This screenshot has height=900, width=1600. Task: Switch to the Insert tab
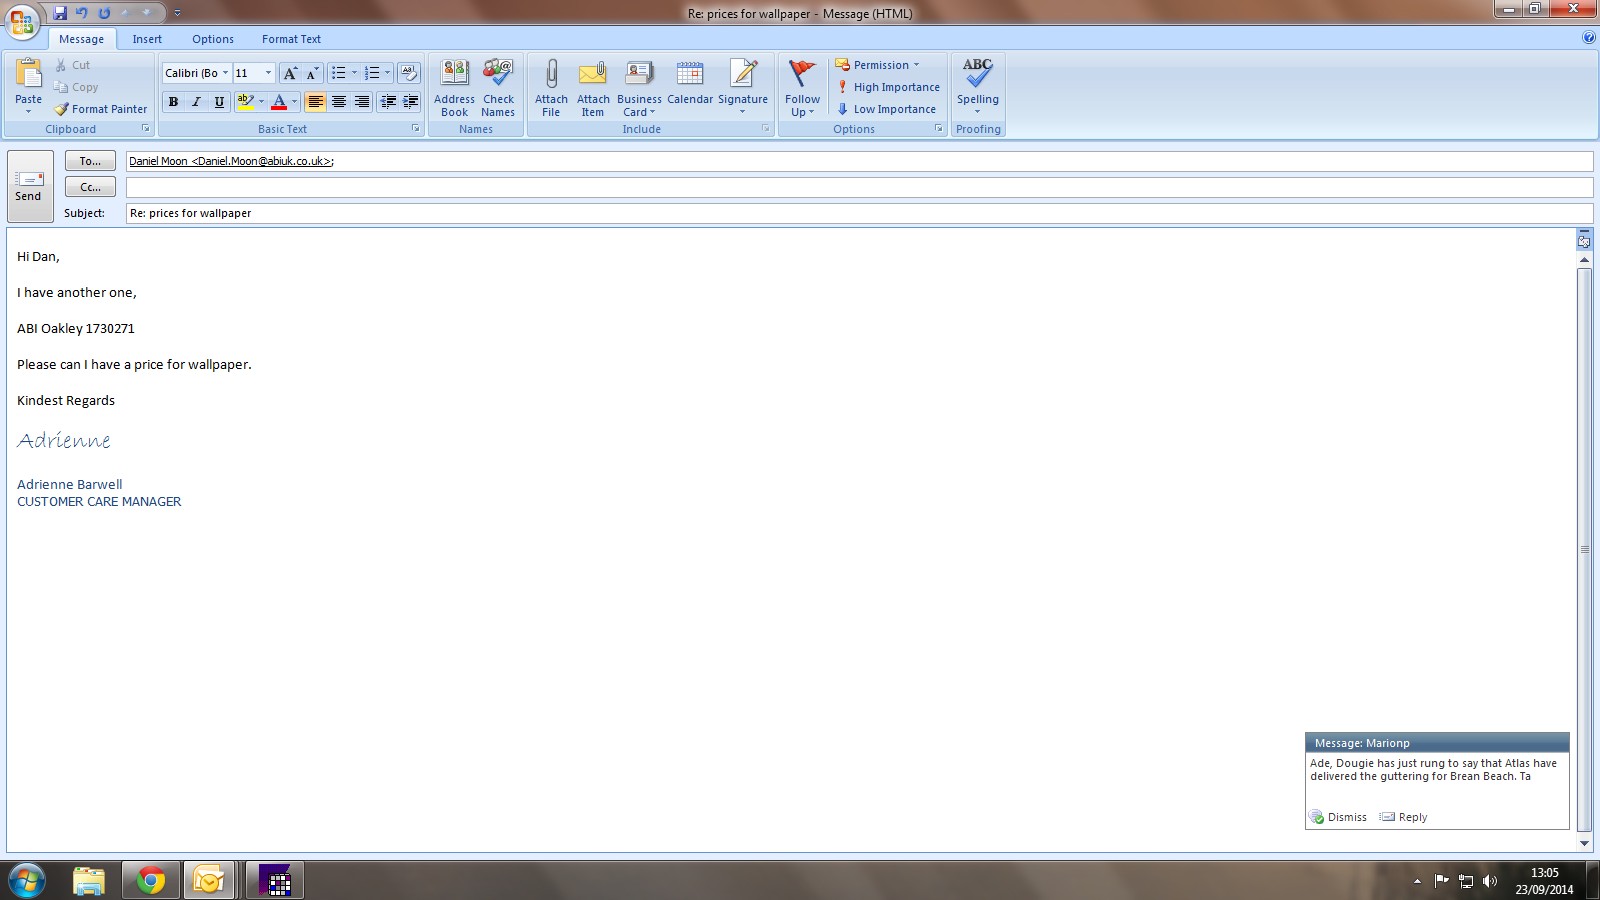[x=147, y=39]
